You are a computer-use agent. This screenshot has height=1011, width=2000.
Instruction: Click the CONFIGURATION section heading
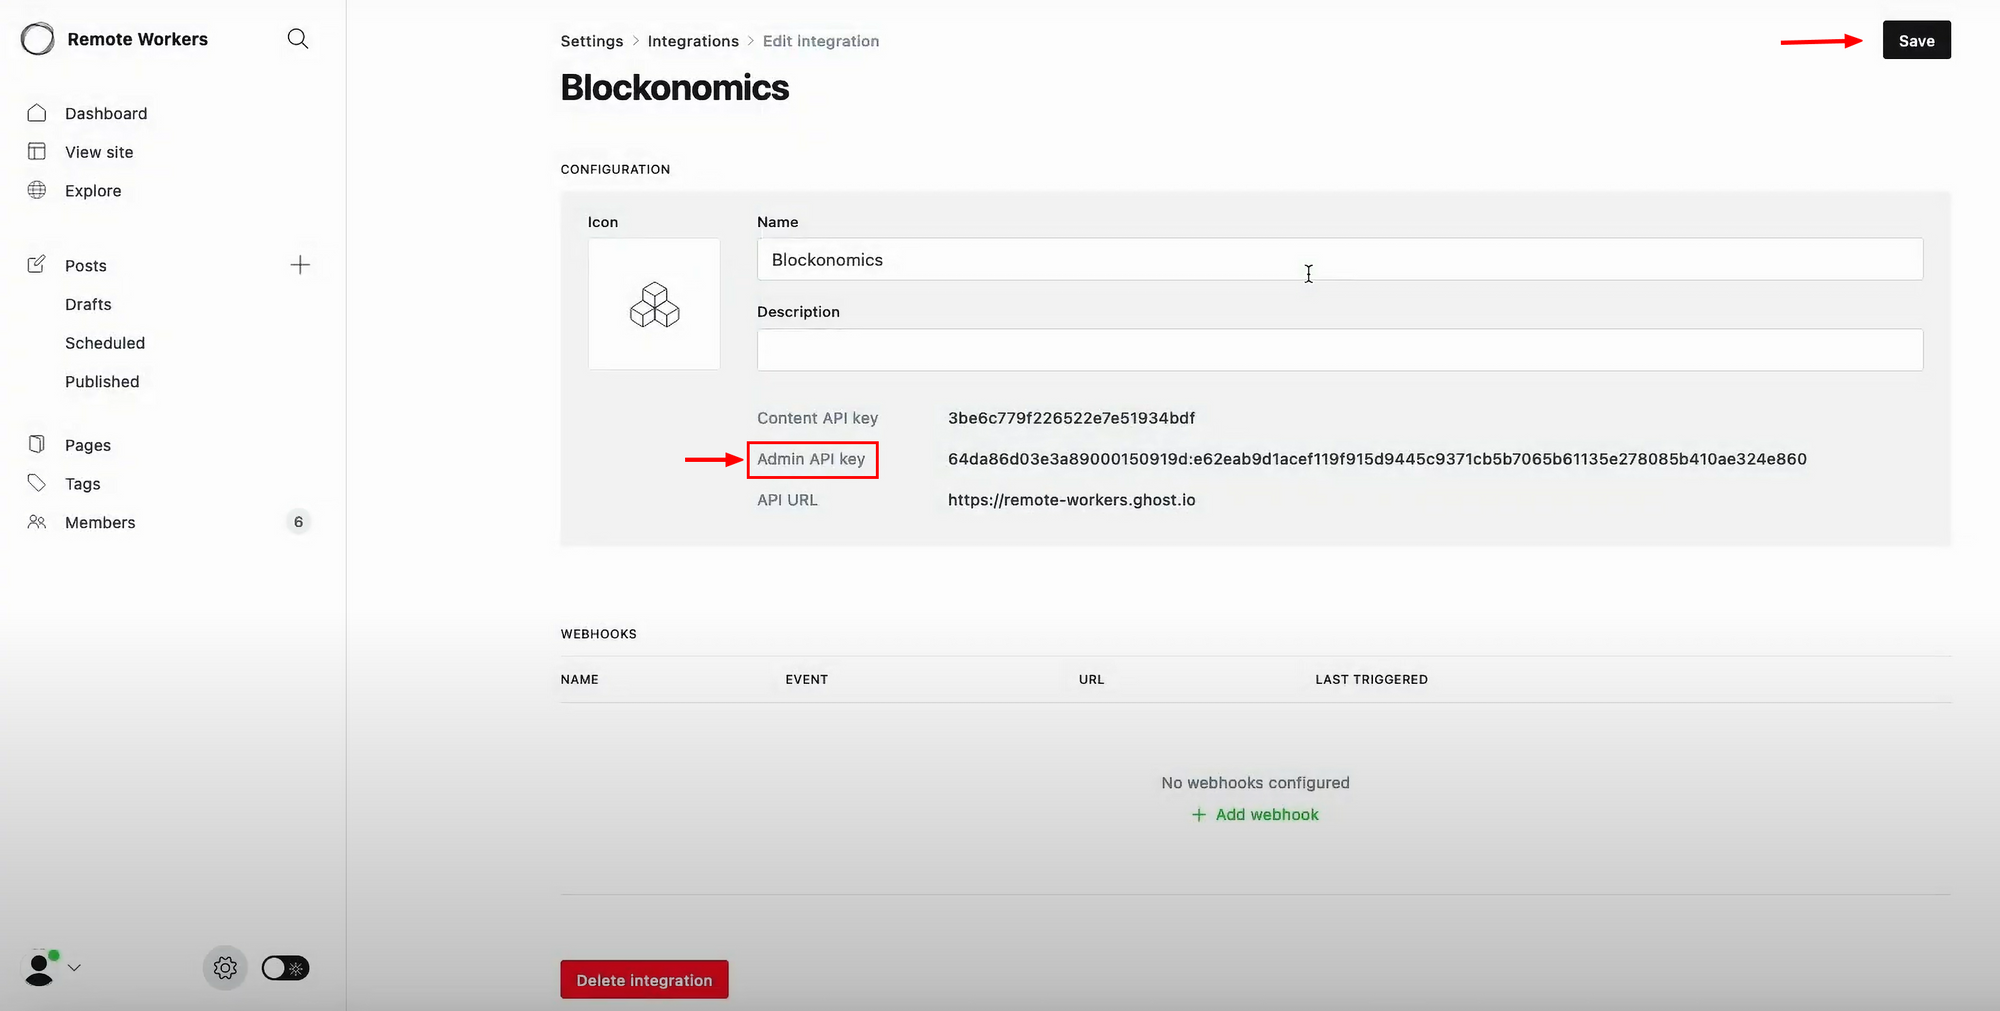coord(615,169)
